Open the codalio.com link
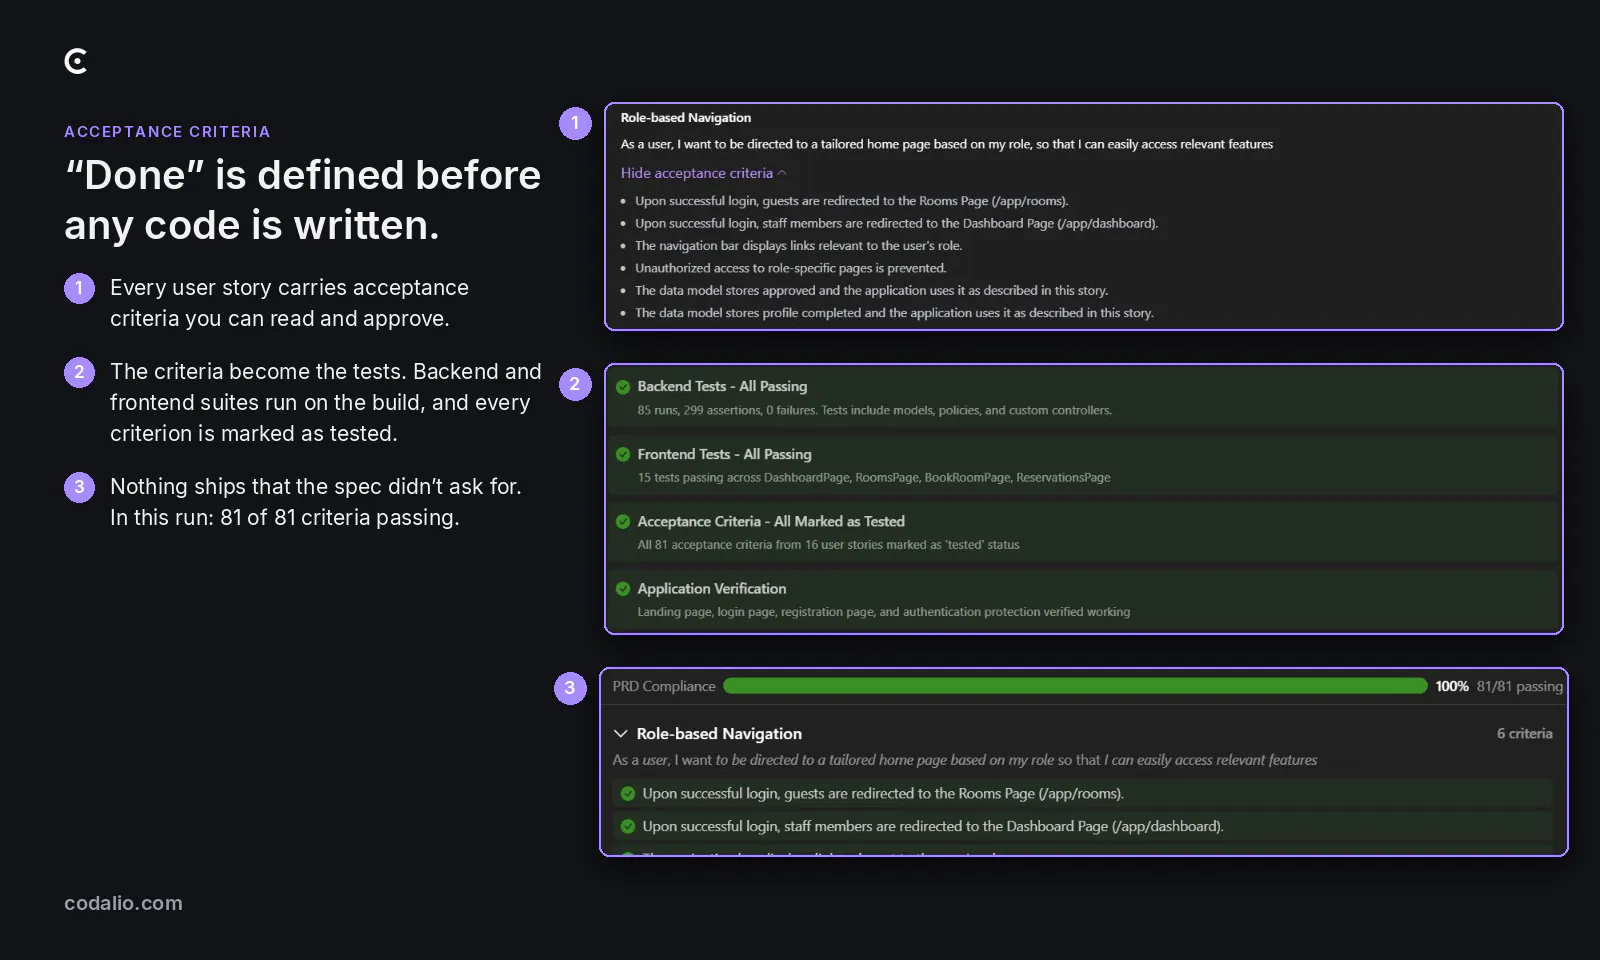 pos(123,903)
